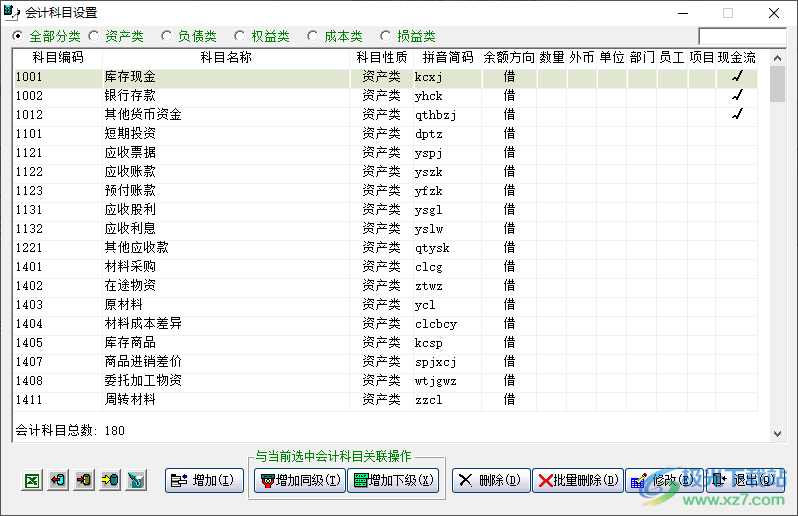
Task: Select the 损益类 radio button
Action: pos(386,36)
